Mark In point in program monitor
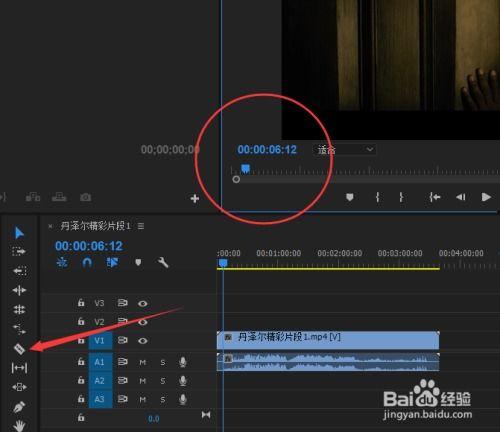This screenshot has height=432, width=500. click(x=378, y=197)
